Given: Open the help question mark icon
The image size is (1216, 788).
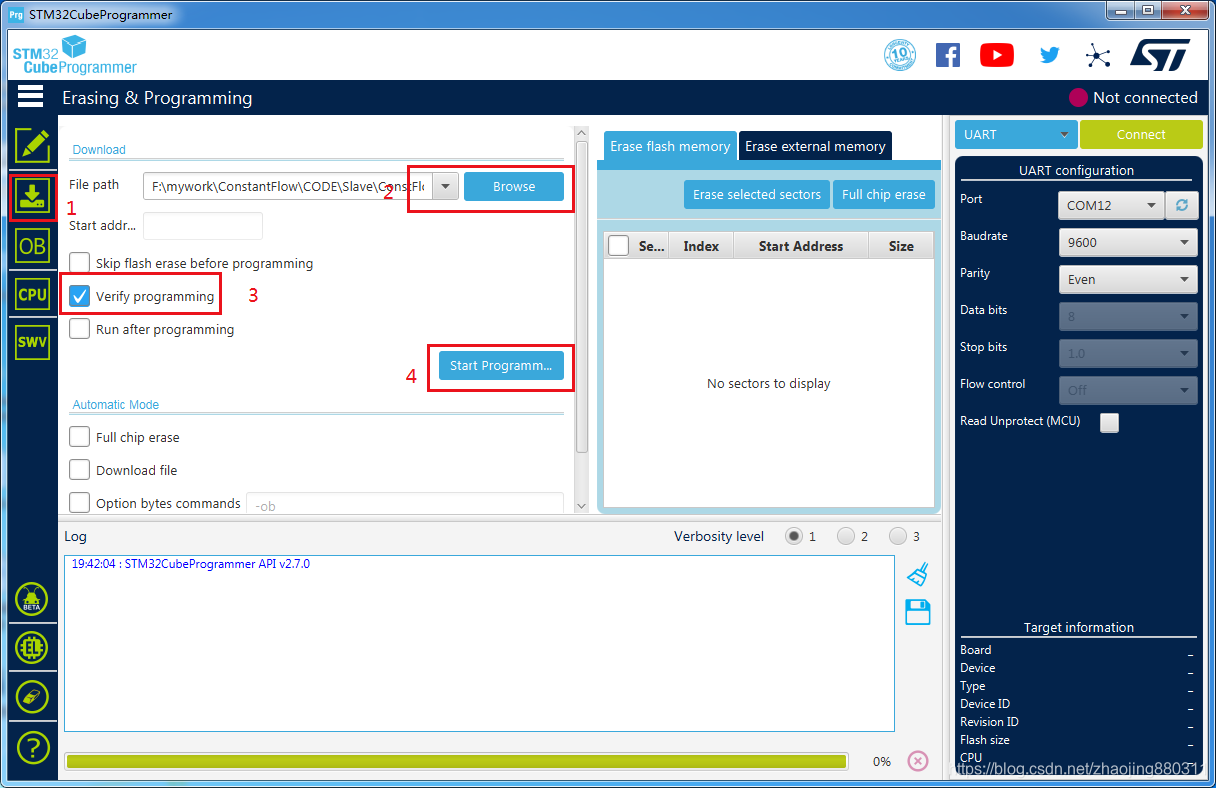Looking at the screenshot, I should (32, 746).
